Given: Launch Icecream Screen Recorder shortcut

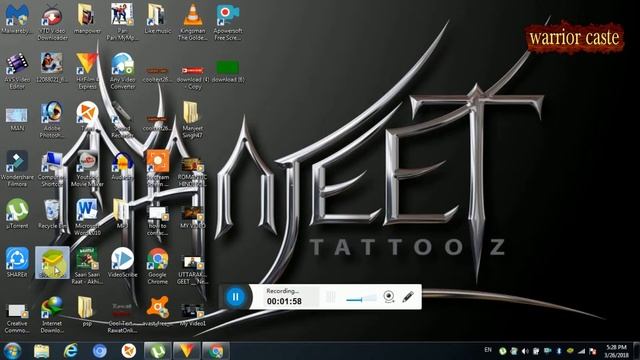Looking at the screenshot, I should (157, 169).
